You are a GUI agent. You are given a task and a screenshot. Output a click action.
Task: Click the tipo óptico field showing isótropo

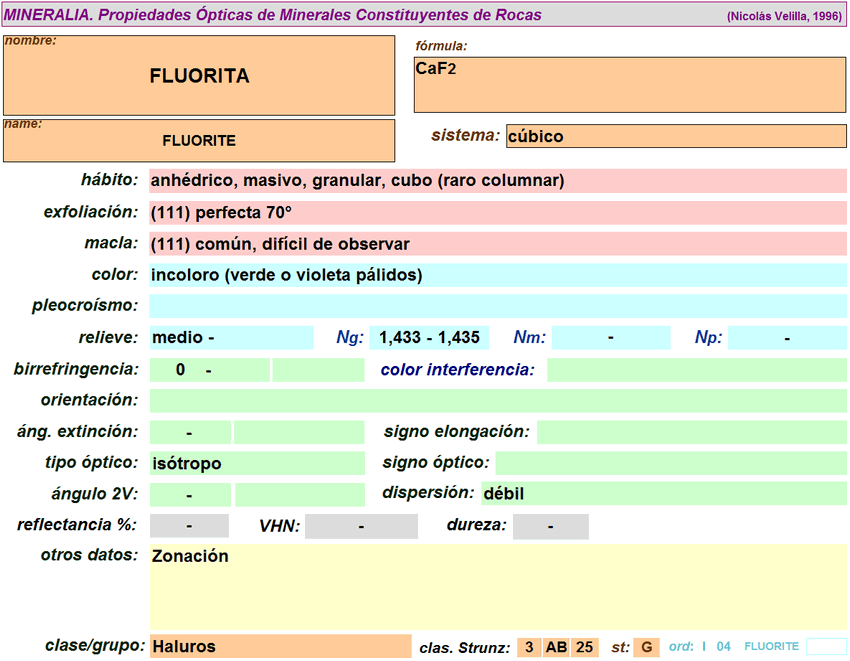click(x=257, y=463)
